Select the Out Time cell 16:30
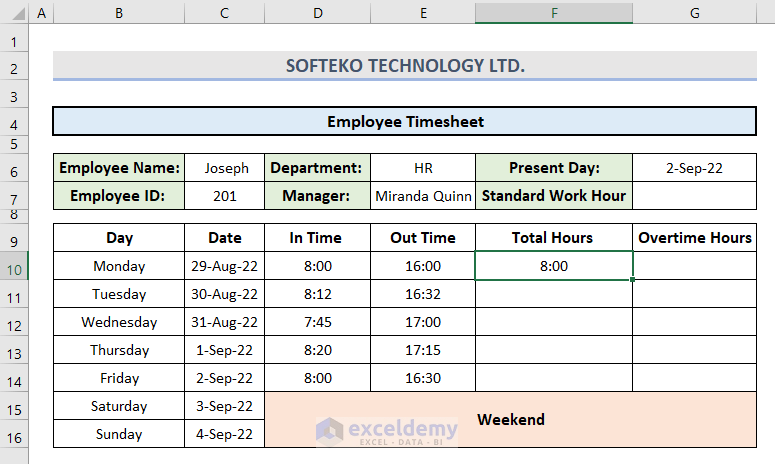Image resolution: width=775 pixels, height=464 pixels. 423,378
